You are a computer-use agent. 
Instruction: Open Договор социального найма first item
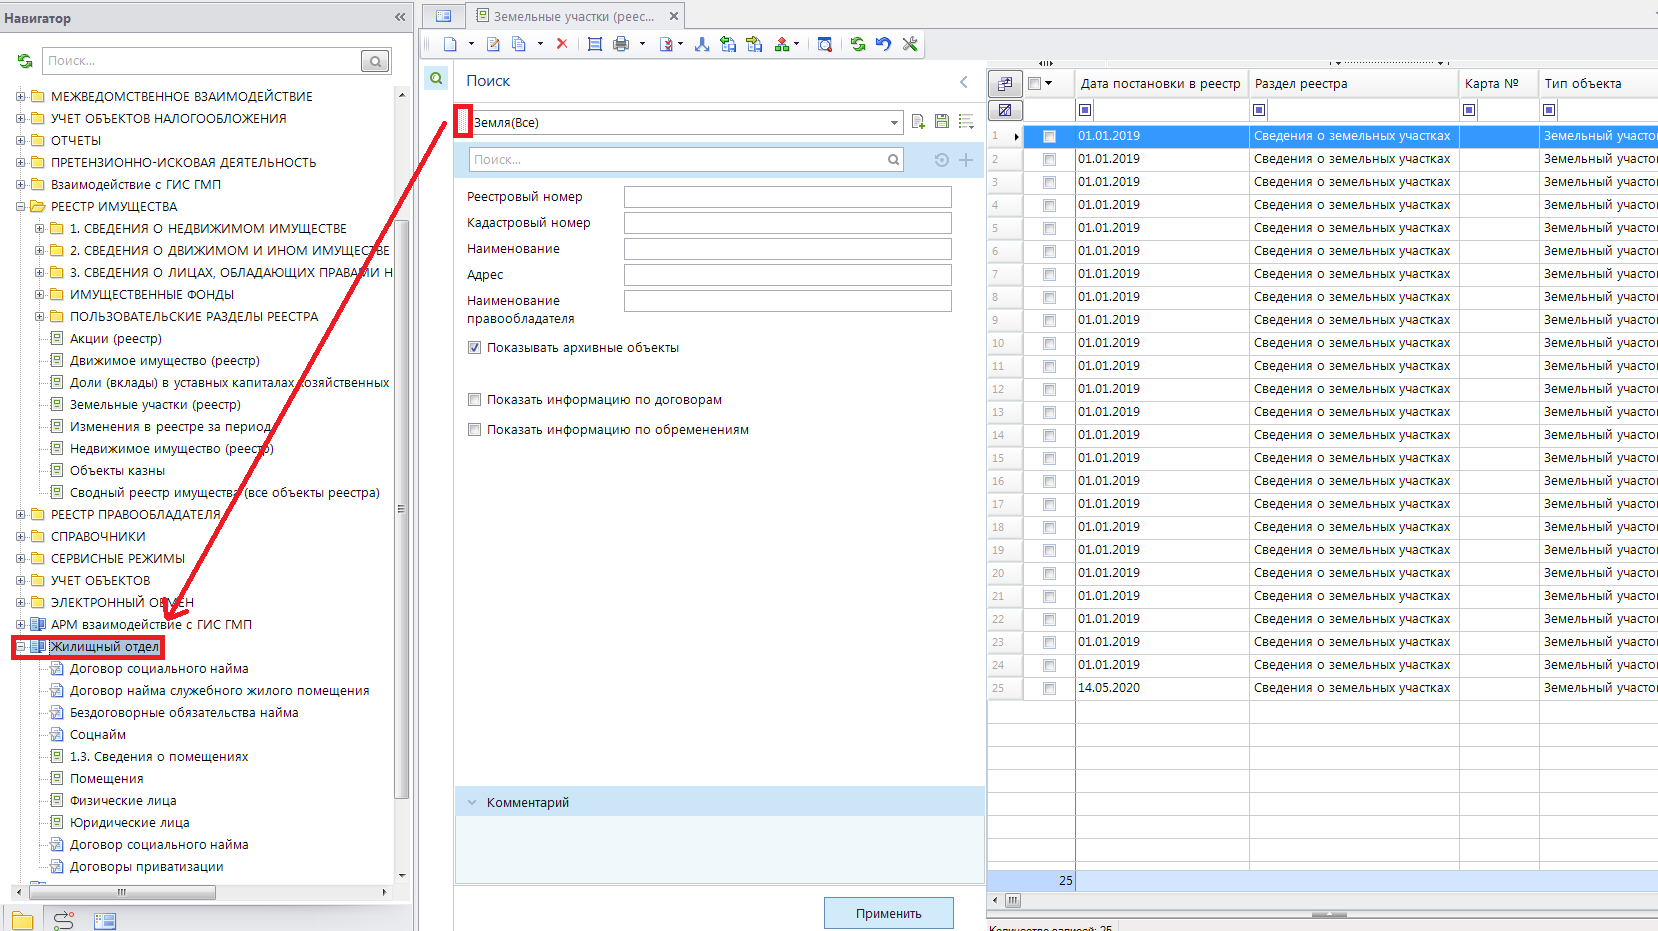click(159, 668)
